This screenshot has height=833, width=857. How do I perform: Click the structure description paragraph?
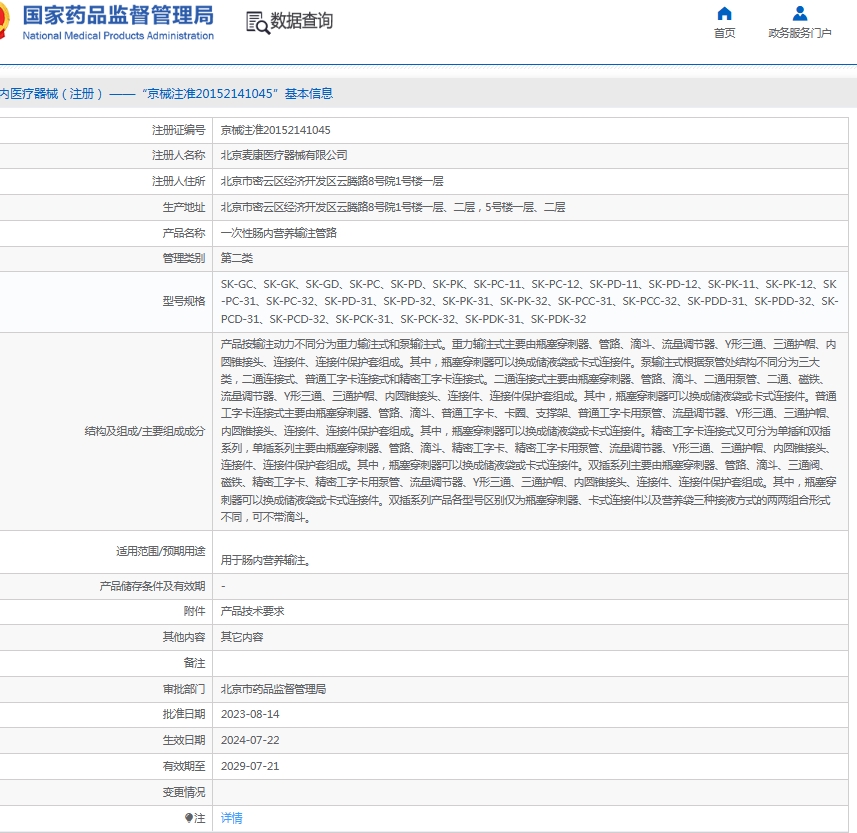(x=529, y=431)
